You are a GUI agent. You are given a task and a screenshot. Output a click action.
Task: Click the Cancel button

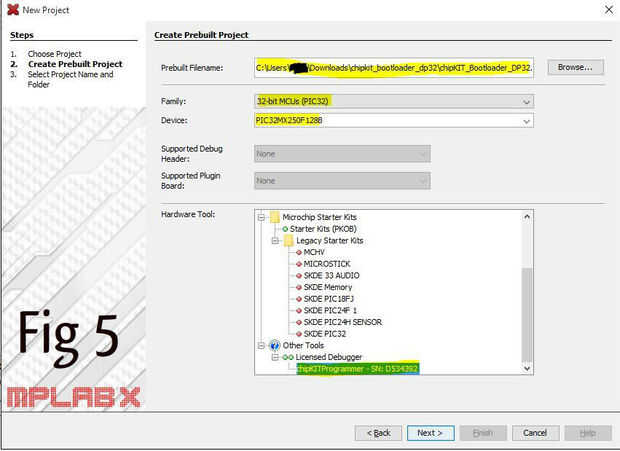click(535, 433)
